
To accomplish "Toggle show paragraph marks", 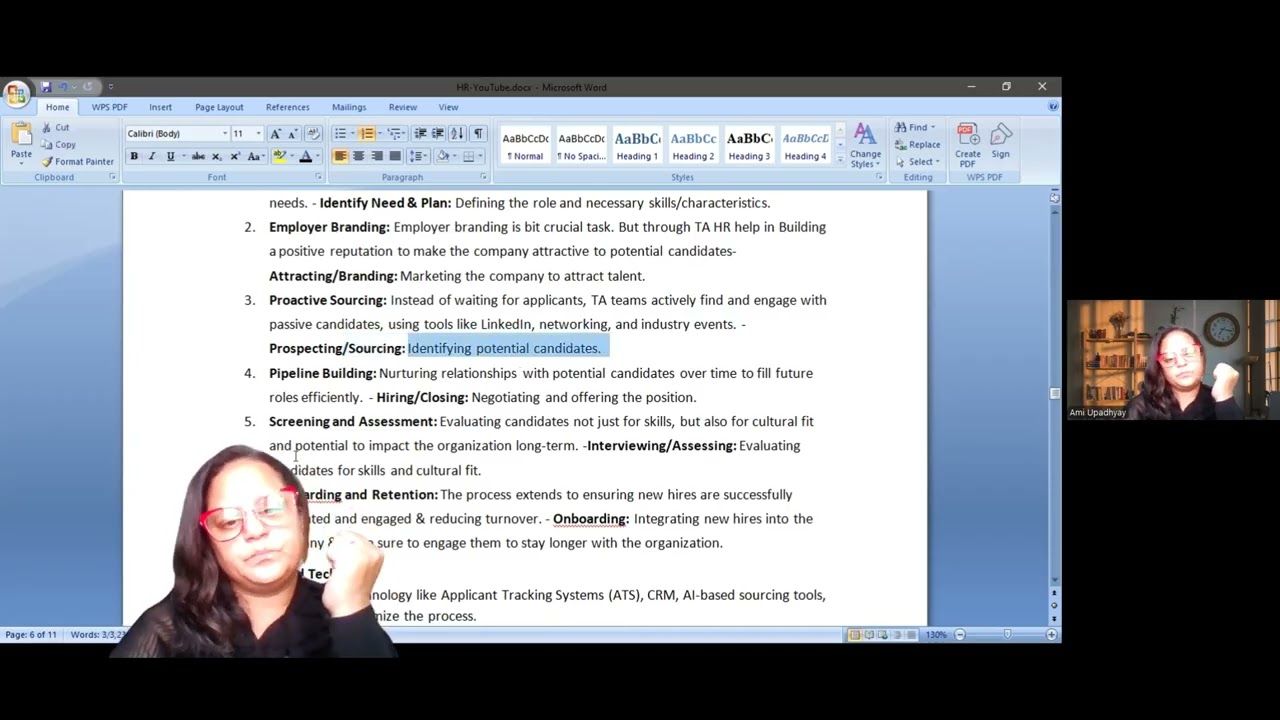I will tap(478, 134).
